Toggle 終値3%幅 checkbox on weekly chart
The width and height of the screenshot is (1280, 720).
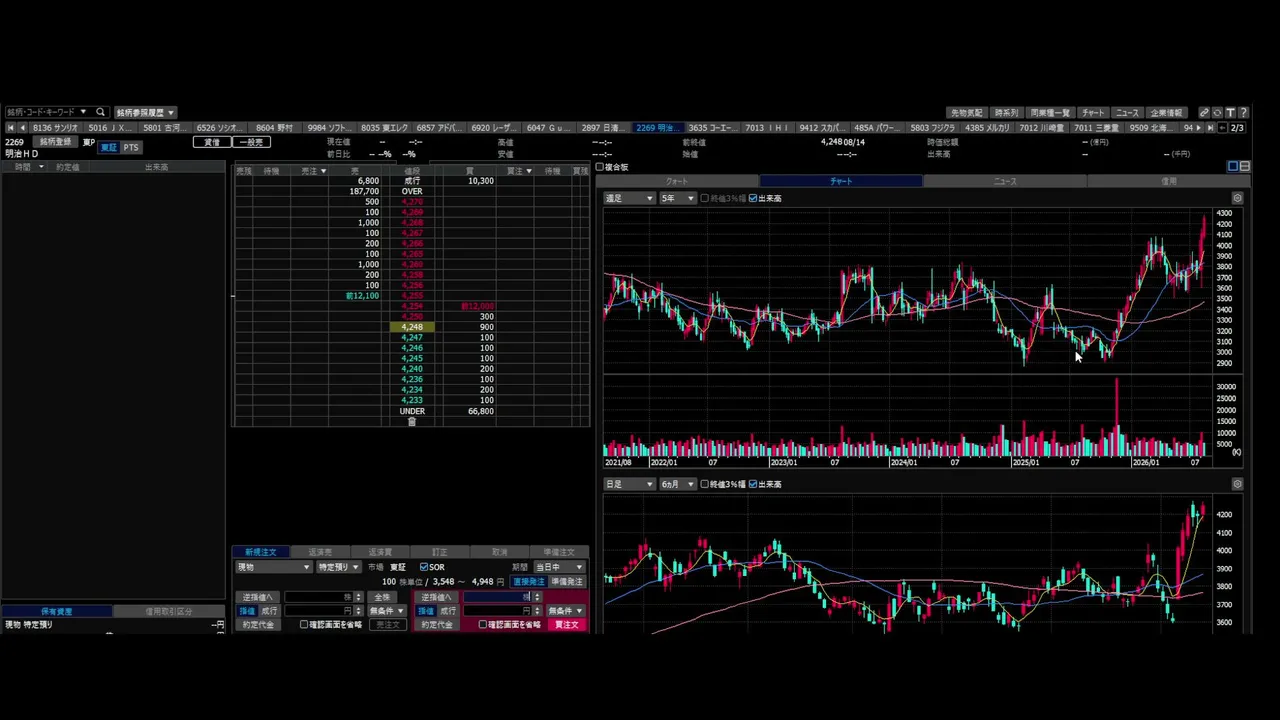point(705,198)
